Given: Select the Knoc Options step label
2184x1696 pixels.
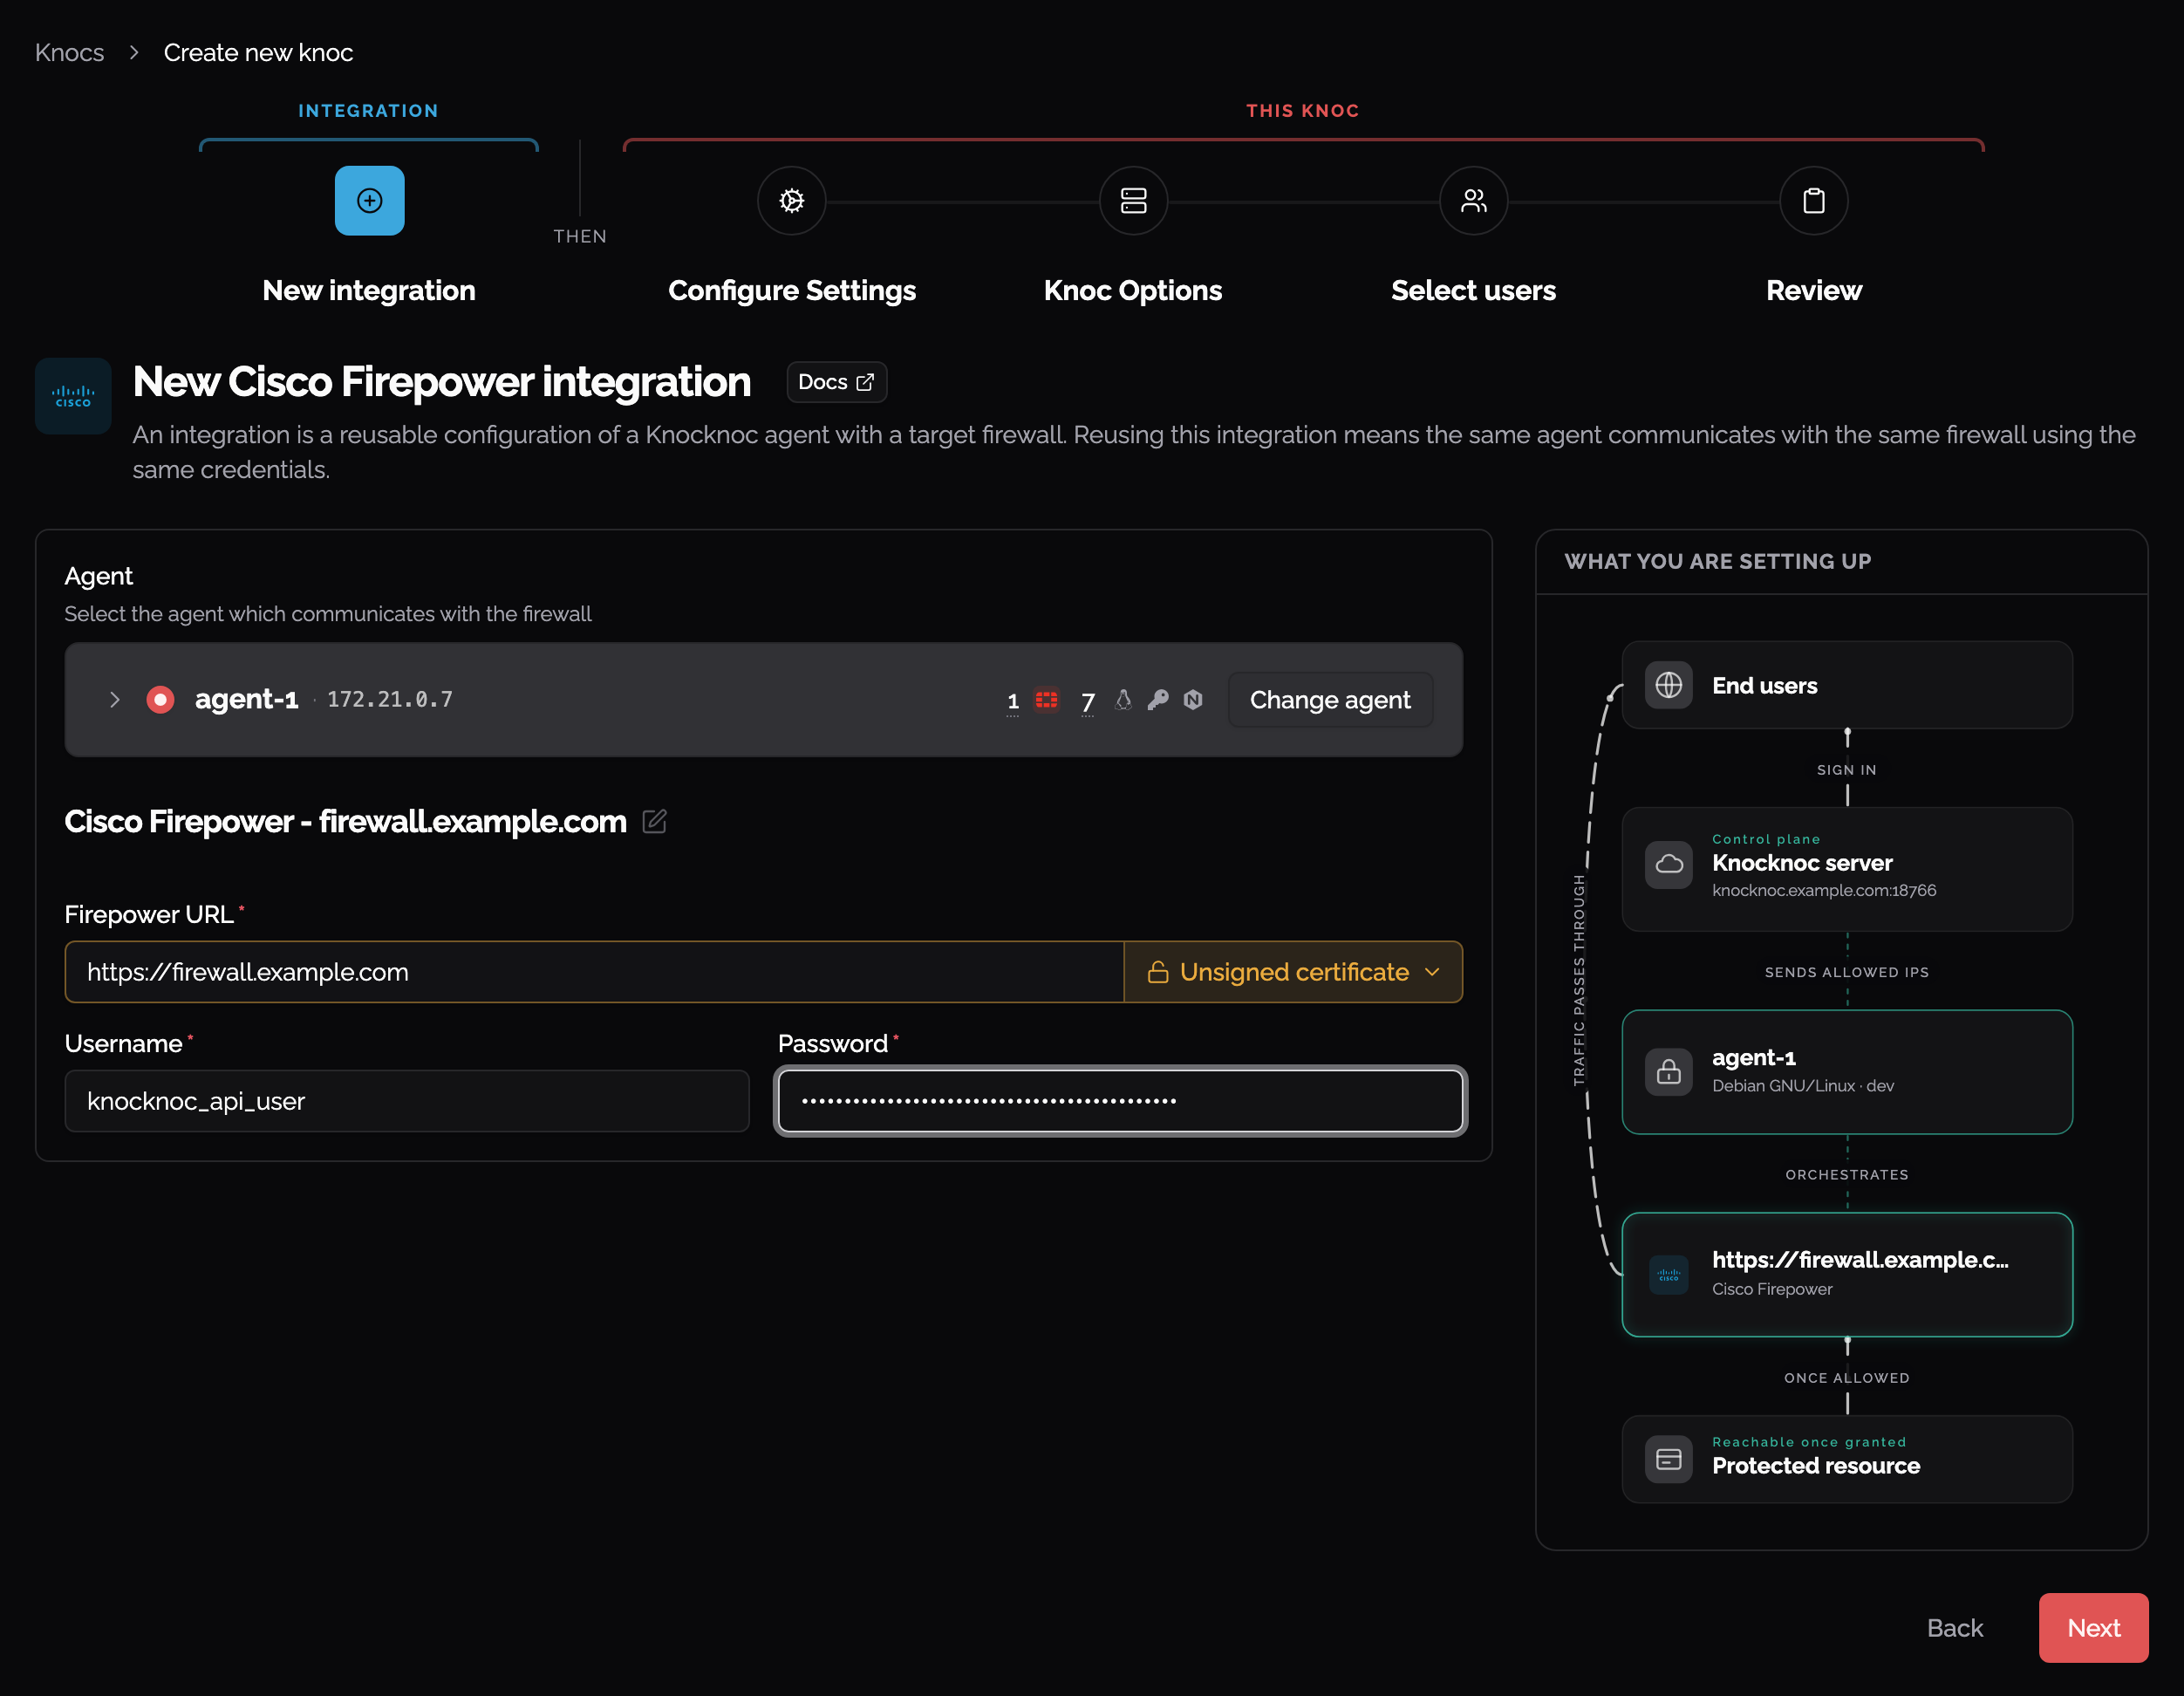Looking at the screenshot, I should pyautogui.click(x=1132, y=290).
